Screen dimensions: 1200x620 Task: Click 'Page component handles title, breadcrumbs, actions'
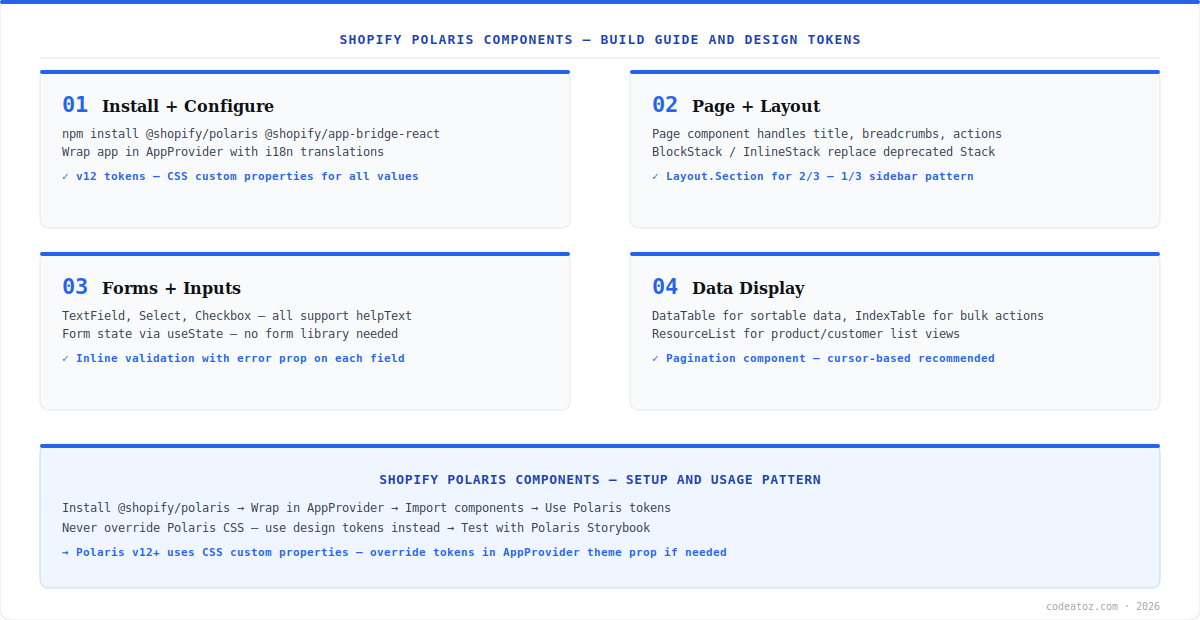827,134
